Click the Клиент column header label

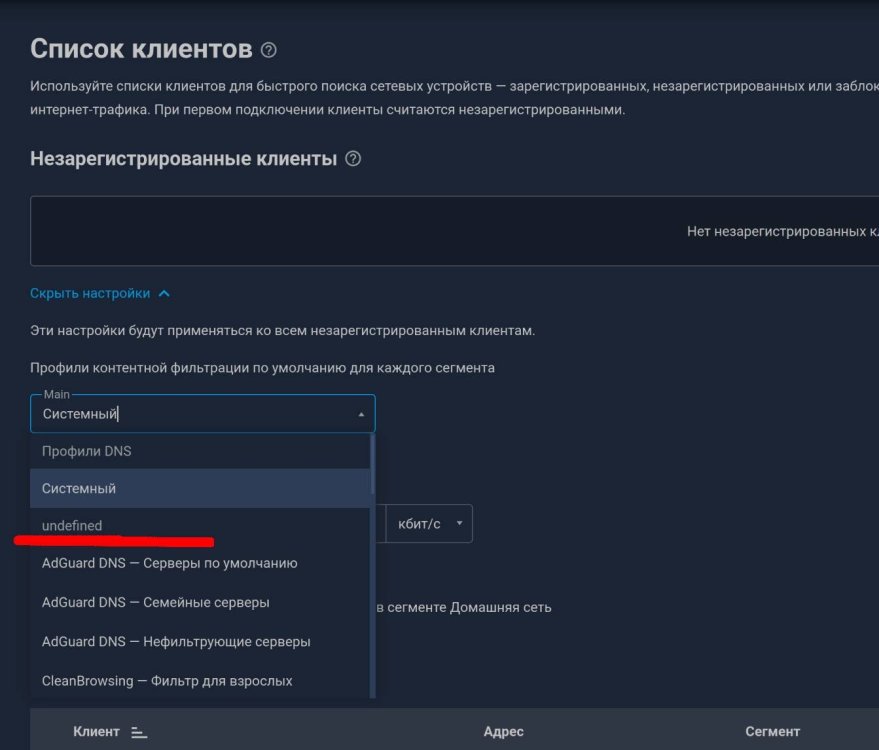click(x=96, y=732)
